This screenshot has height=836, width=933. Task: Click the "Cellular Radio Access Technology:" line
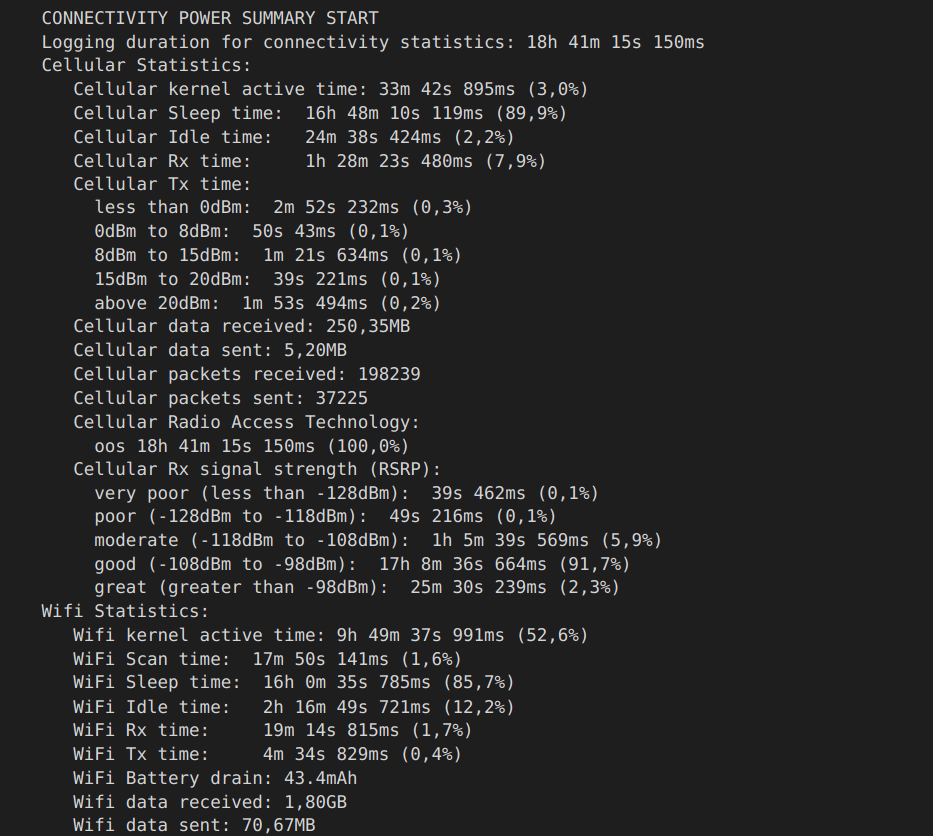pyautogui.click(x=246, y=422)
